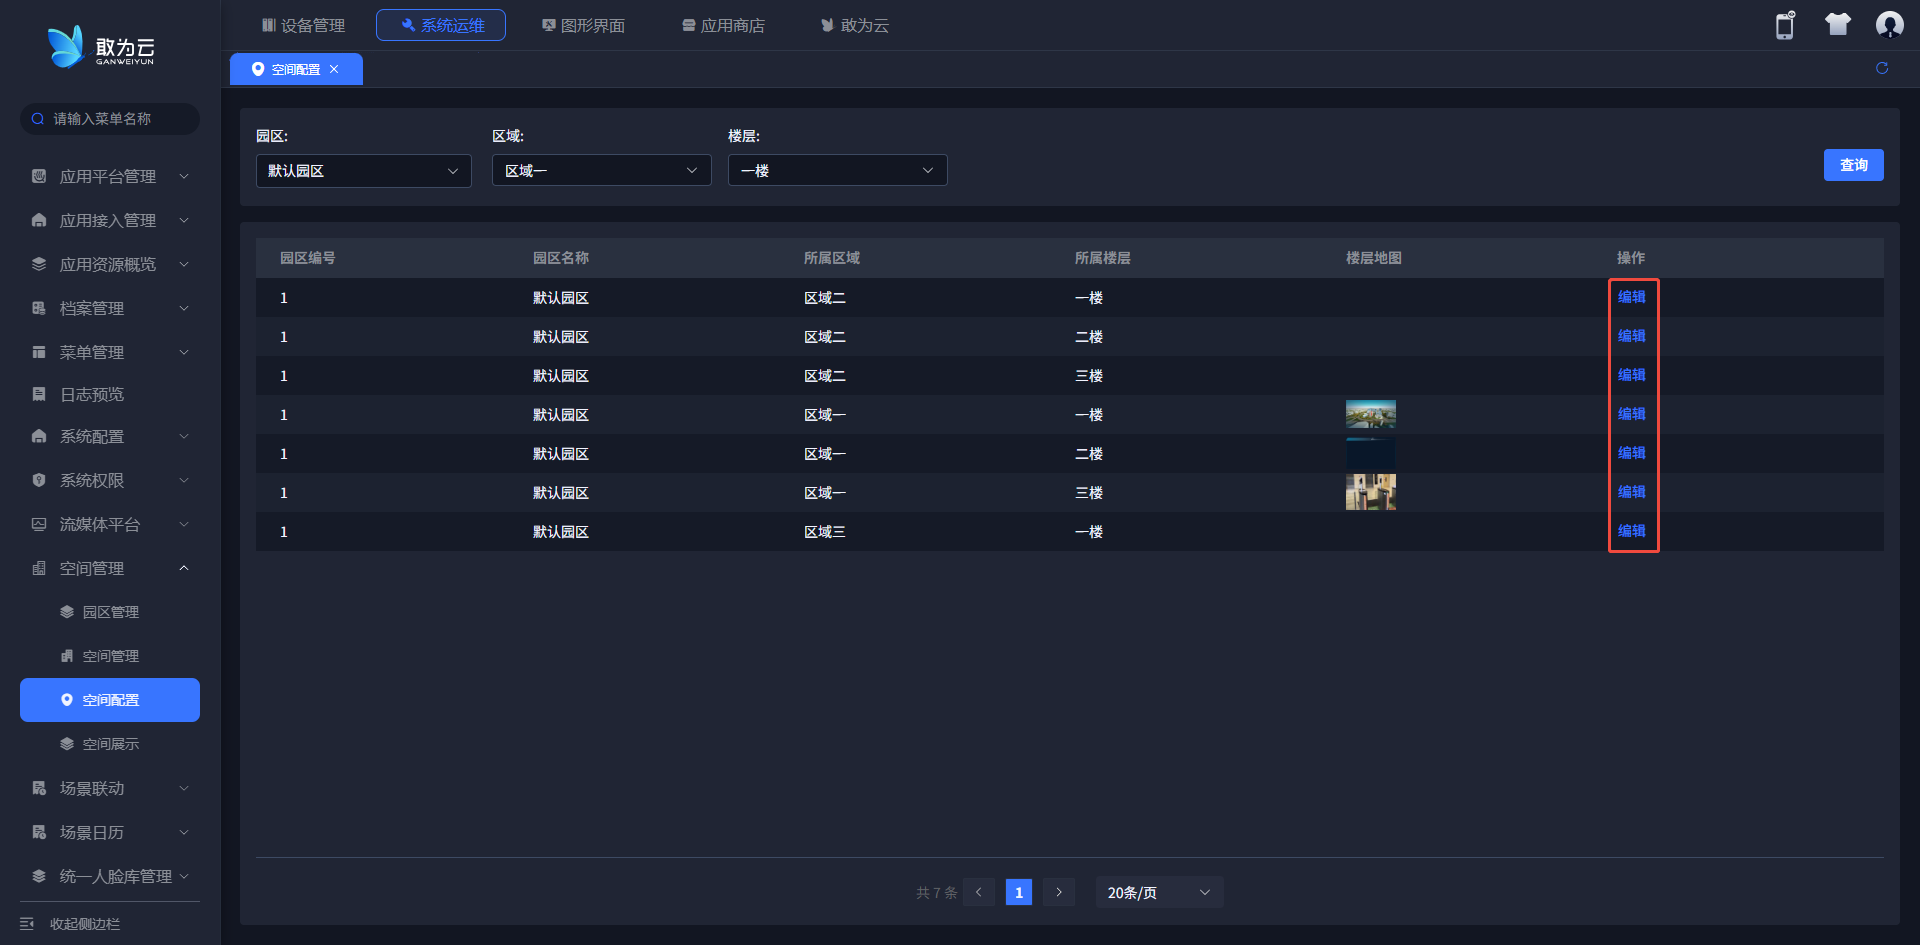The image size is (1920, 945).
Task: Open the user avatar profile icon
Action: click(x=1889, y=25)
